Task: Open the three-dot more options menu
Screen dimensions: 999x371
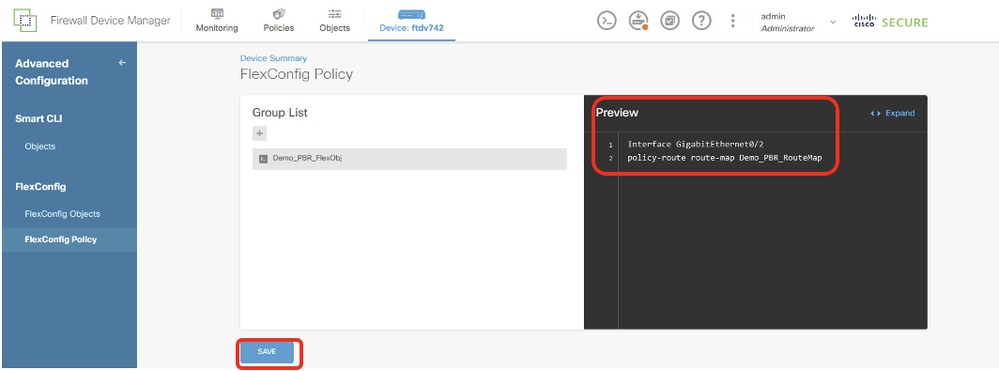Action: (733, 21)
